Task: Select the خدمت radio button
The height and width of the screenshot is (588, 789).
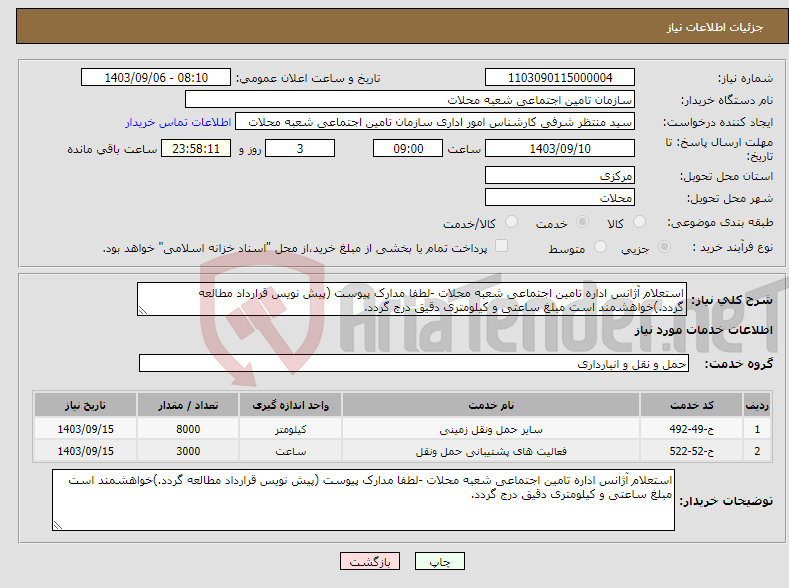Action: click(x=582, y=222)
